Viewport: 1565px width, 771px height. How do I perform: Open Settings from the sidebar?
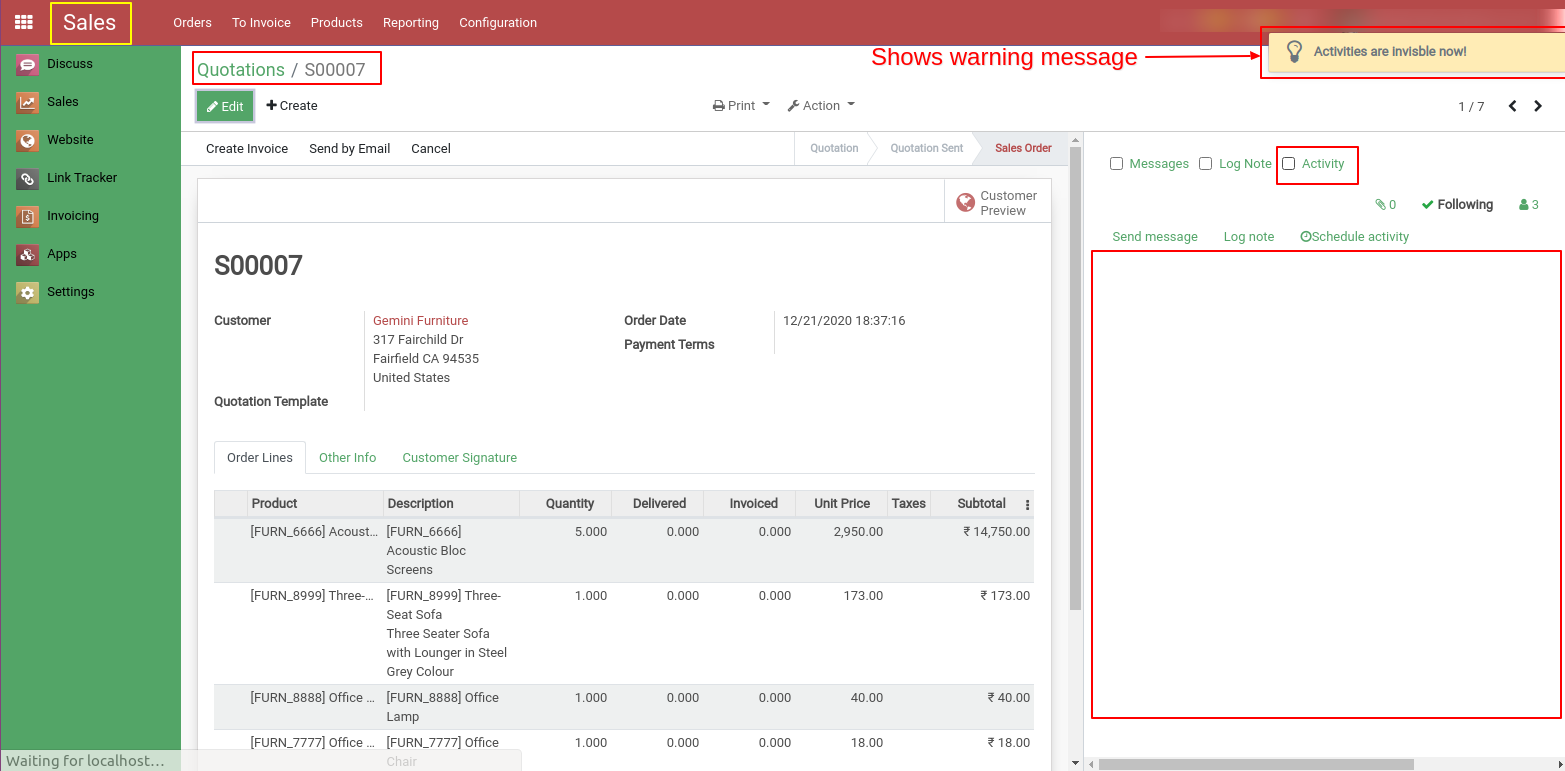[x=70, y=291]
